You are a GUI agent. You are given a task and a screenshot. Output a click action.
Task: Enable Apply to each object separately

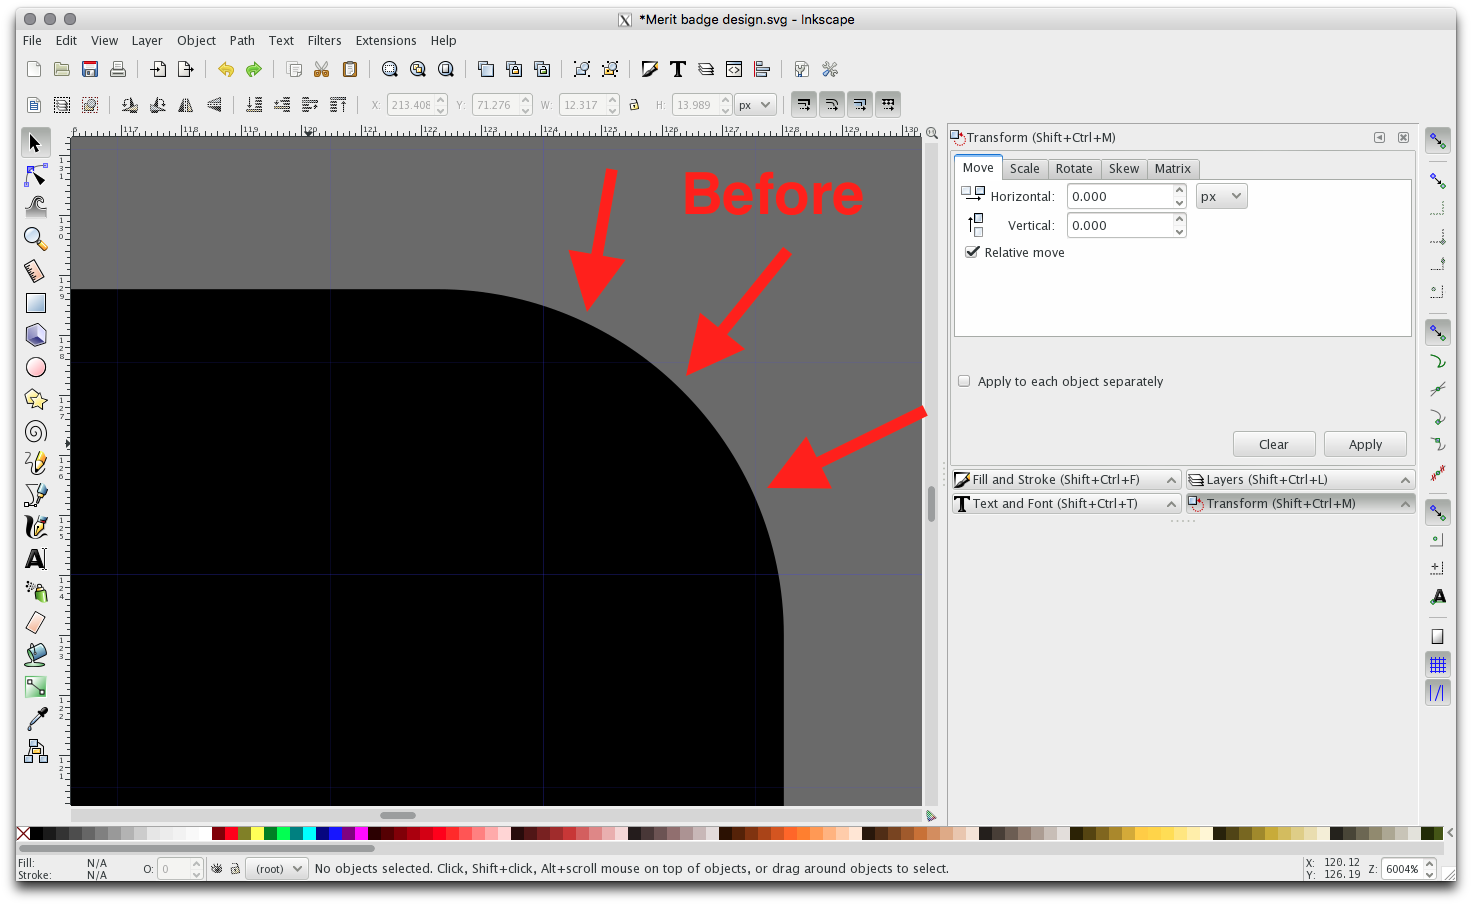pyautogui.click(x=964, y=381)
